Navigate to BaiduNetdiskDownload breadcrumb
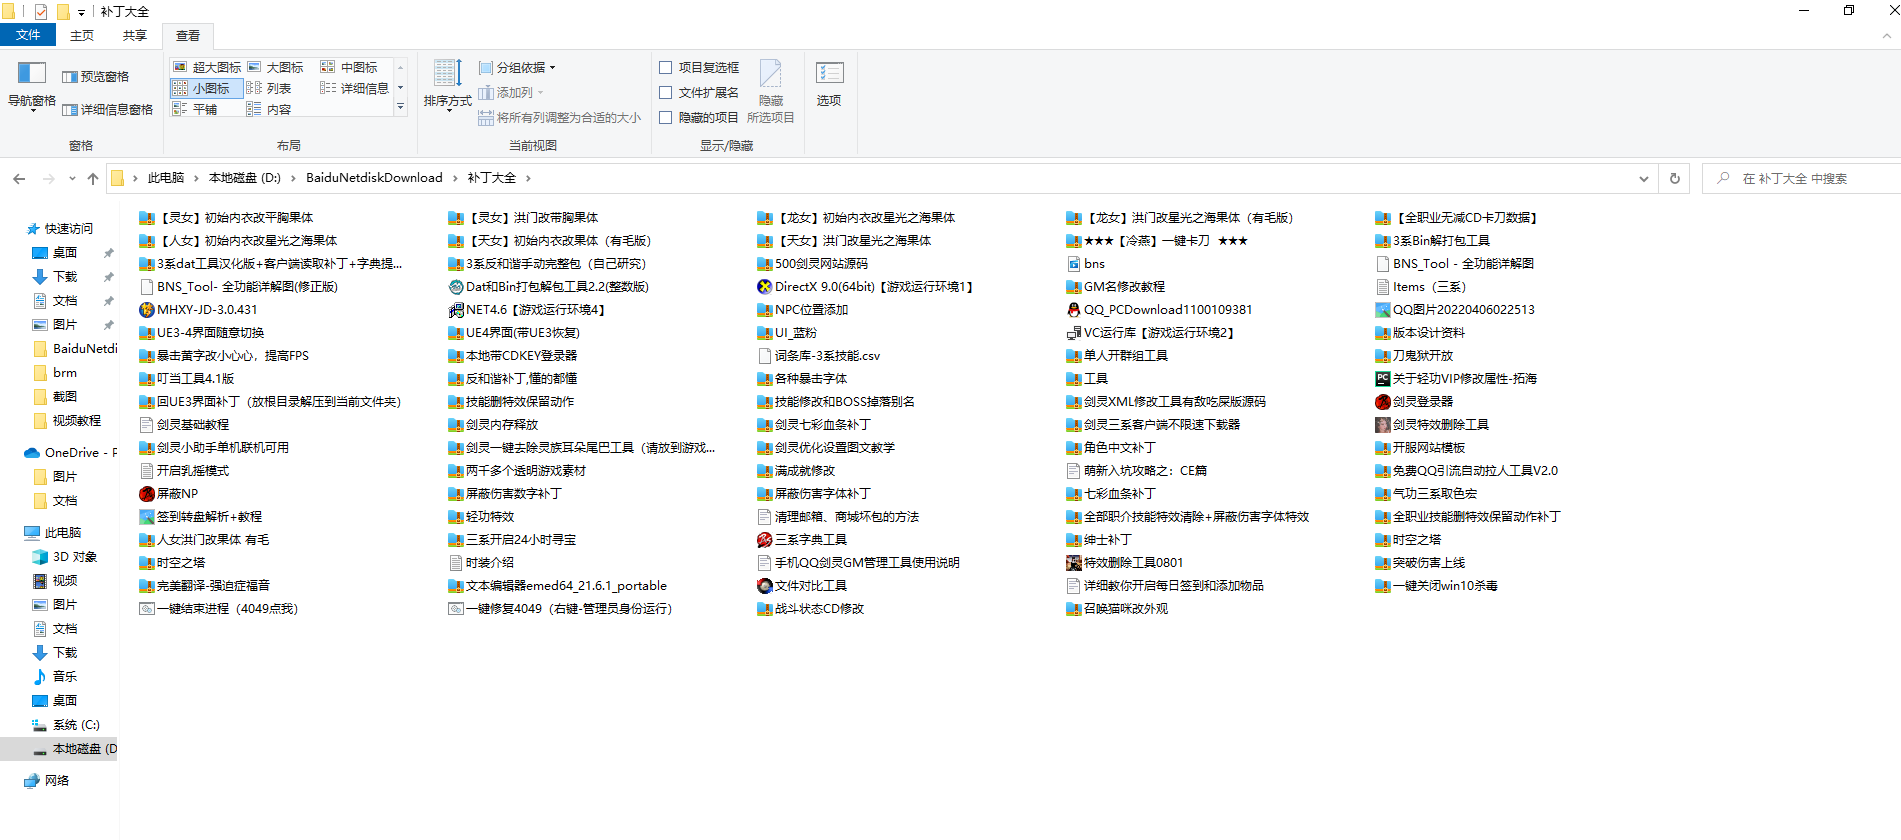The image size is (1901, 840). point(374,178)
